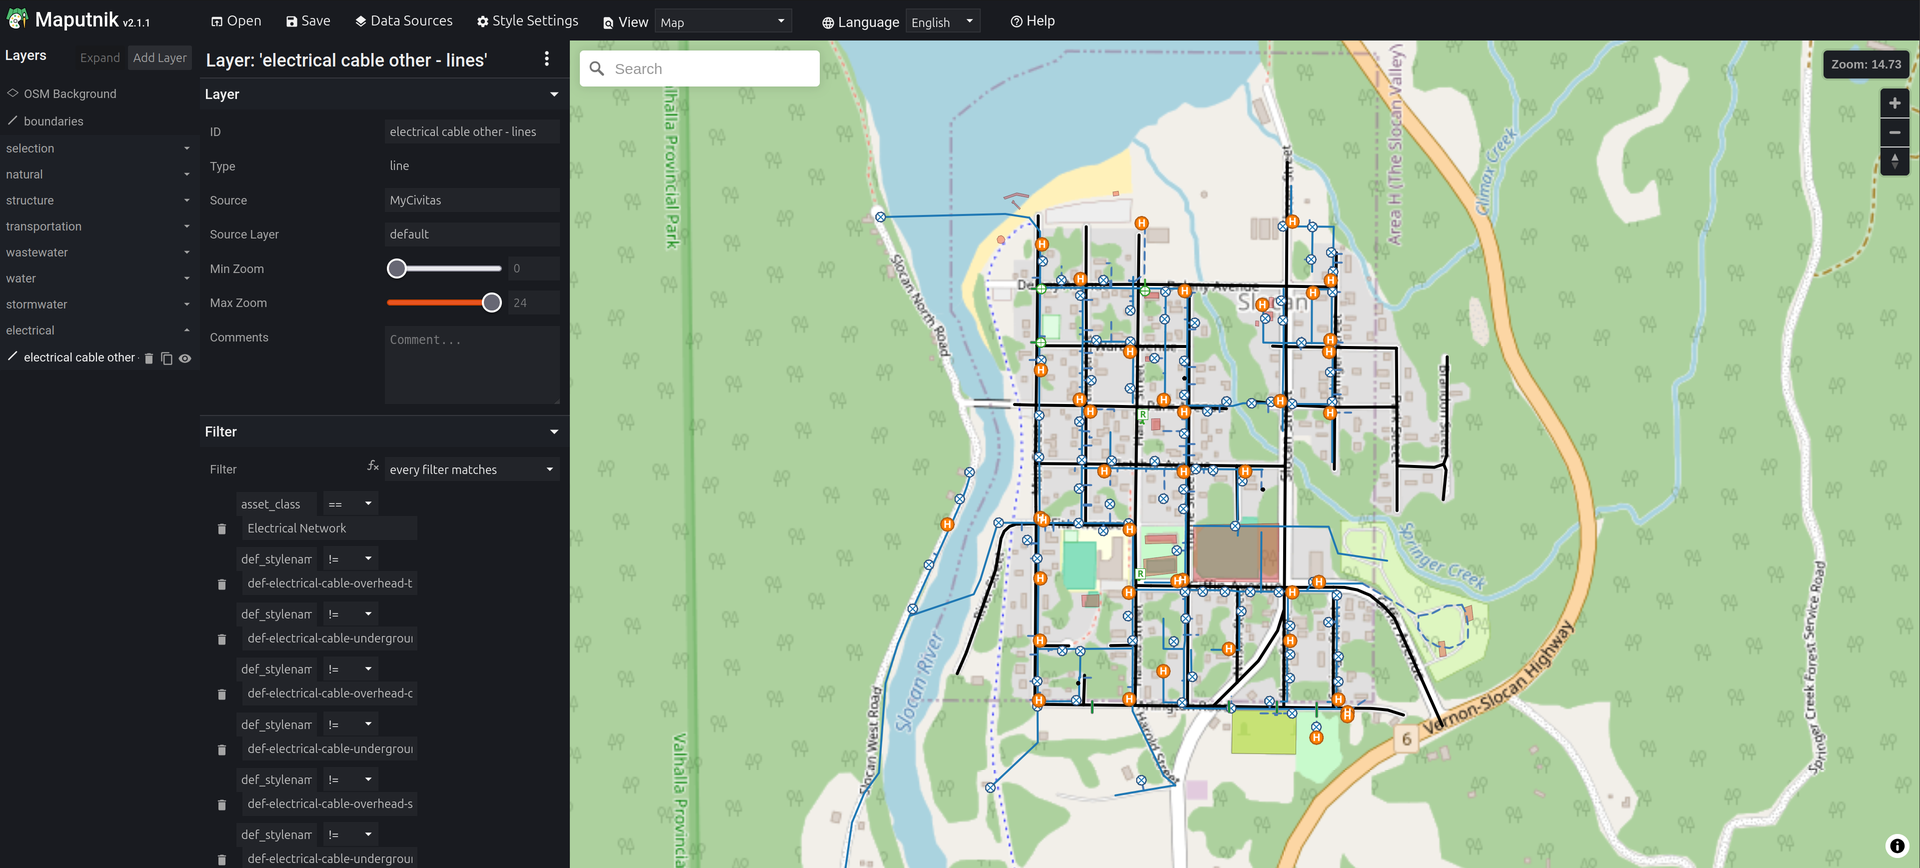
Task: Duplicate the electrical cable other layer
Action: [167, 359]
